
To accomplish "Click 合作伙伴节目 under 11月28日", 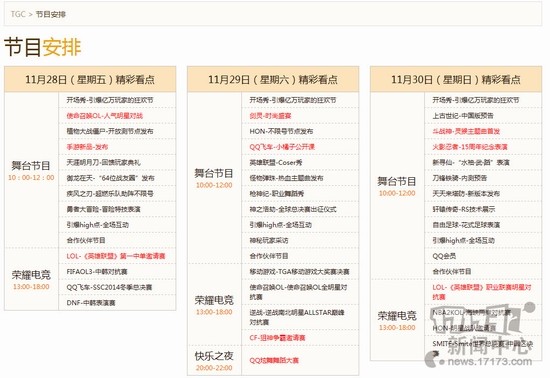I will [86, 241].
